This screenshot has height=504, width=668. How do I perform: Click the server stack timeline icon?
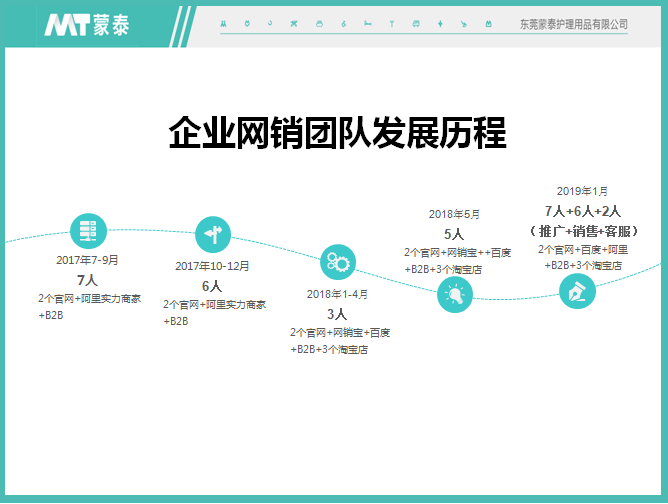coord(87,231)
